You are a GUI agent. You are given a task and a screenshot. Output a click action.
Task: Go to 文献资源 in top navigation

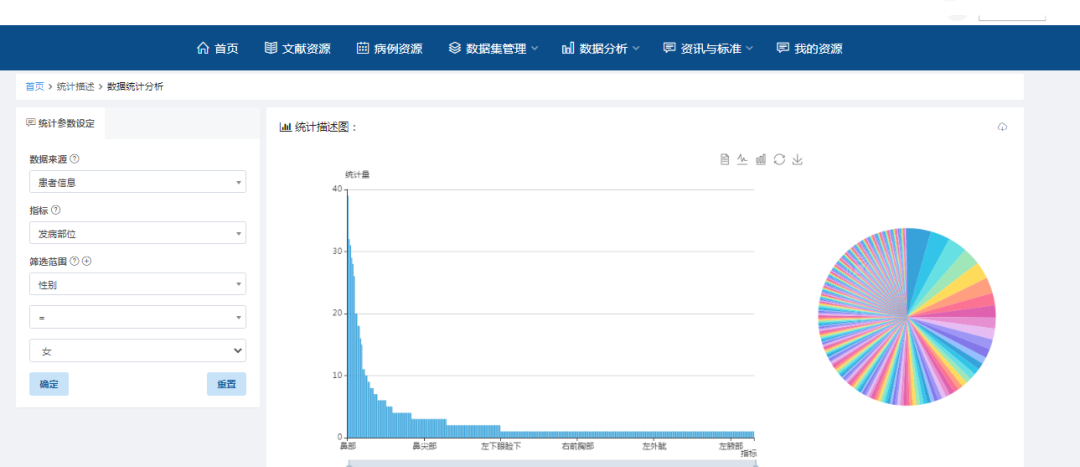tap(297, 48)
